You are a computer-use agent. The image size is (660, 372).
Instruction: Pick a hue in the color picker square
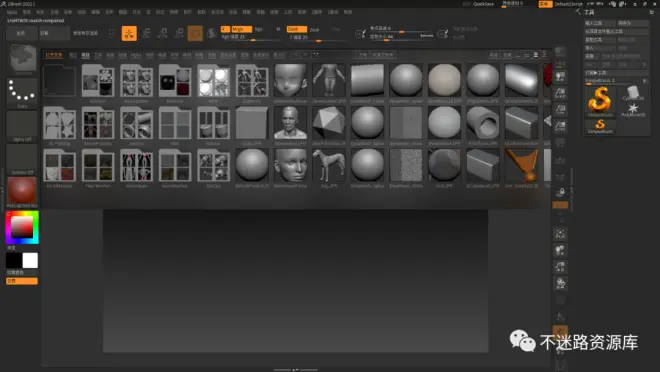22,228
